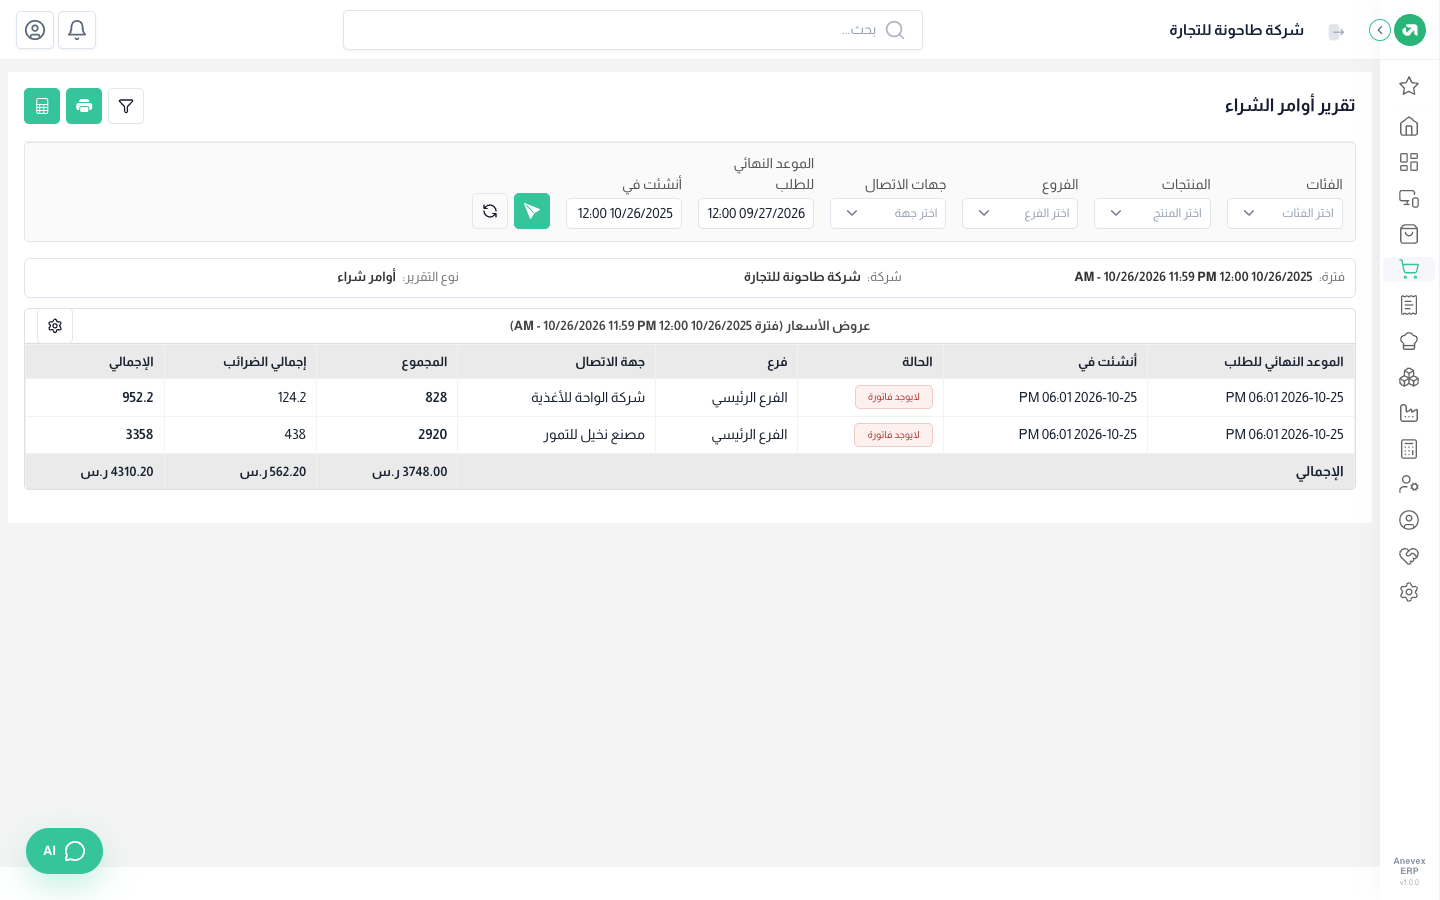1440x900 pixels.
Task: Expand جهات الاتصال contacts dropdown
Action: click(888, 213)
